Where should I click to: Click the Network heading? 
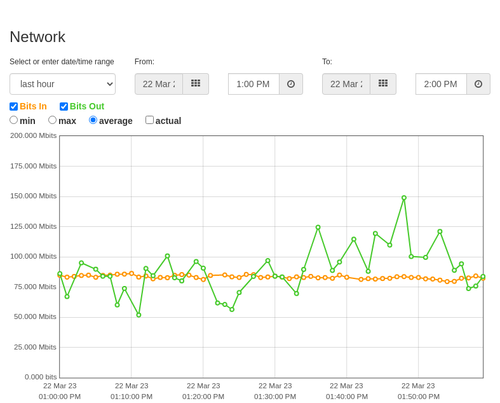pos(37,37)
